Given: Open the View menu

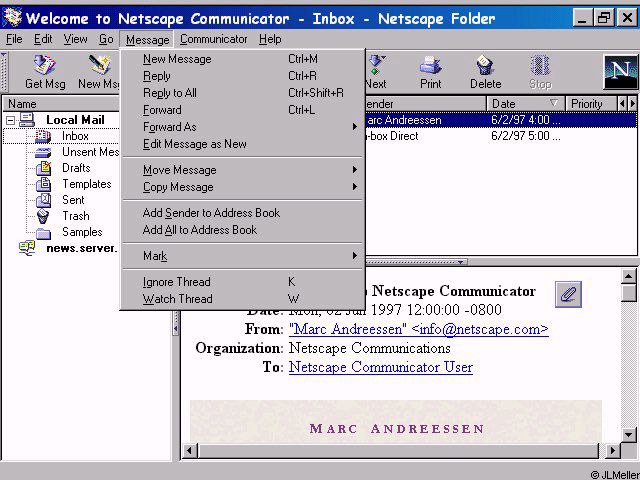Looking at the screenshot, I should coord(76,39).
